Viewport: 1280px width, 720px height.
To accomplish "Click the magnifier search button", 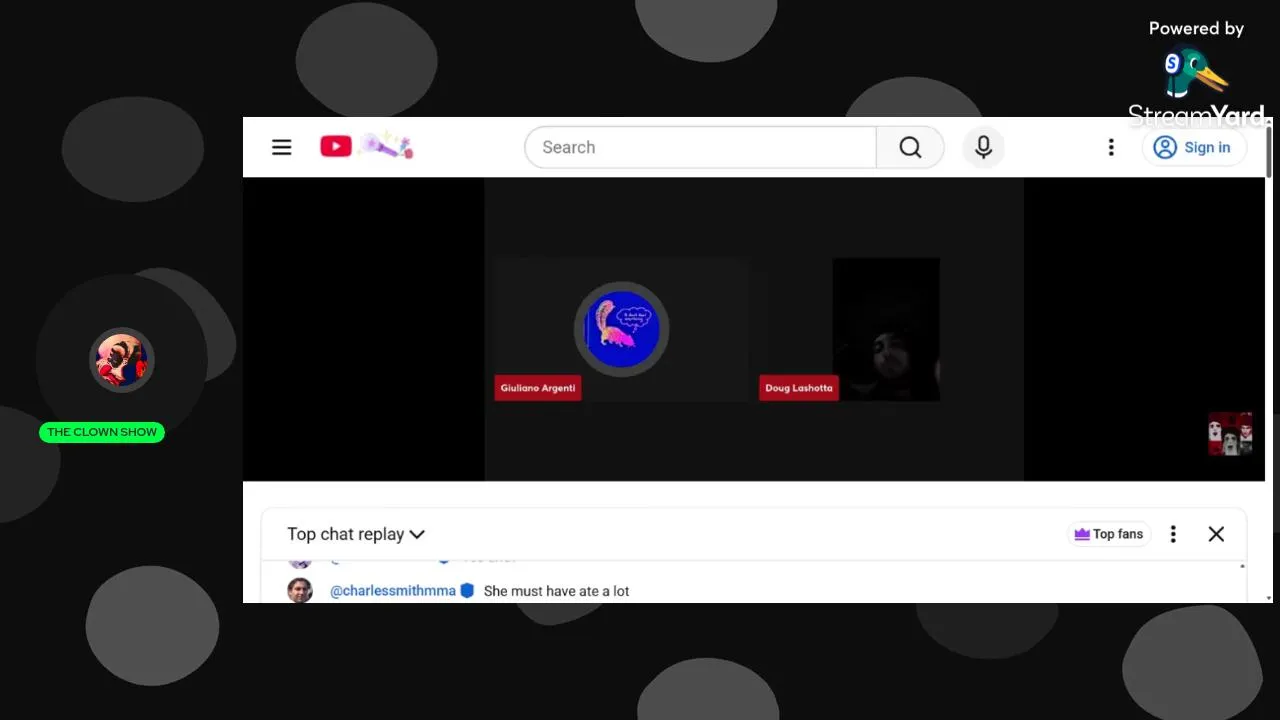I will (x=910, y=147).
